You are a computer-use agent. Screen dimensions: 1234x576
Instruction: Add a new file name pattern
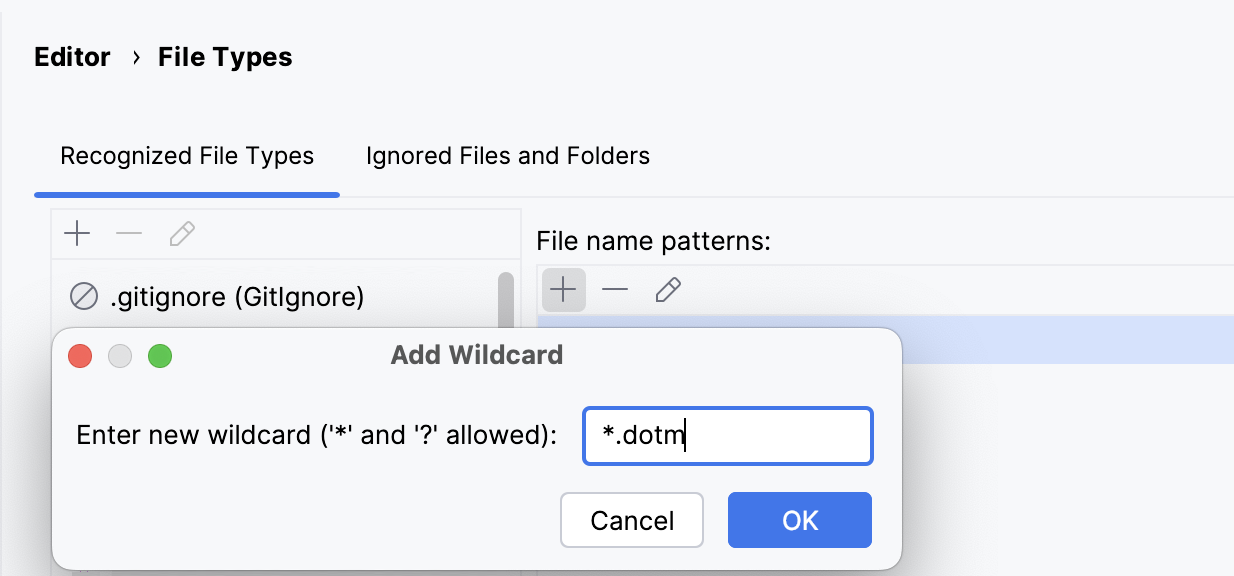[x=563, y=290]
